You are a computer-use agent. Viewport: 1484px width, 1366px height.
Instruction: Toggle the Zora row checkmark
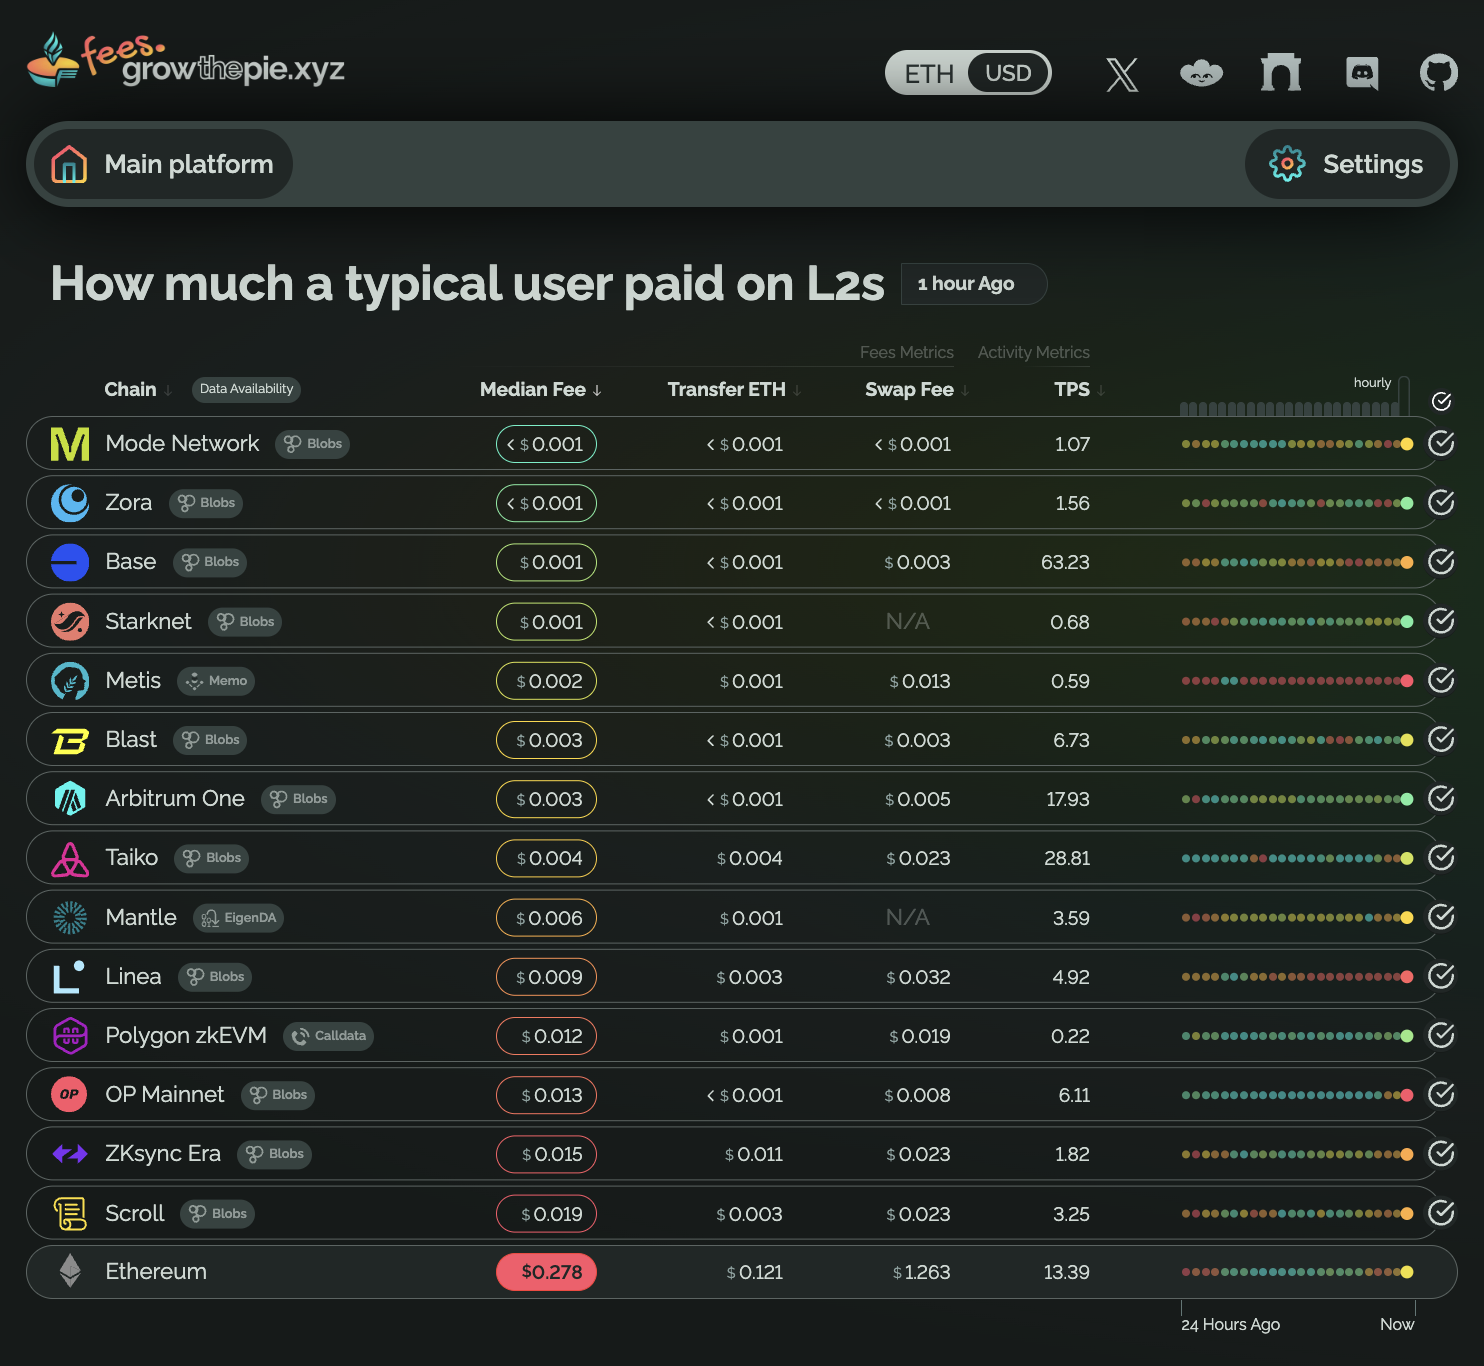point(1441,502)
